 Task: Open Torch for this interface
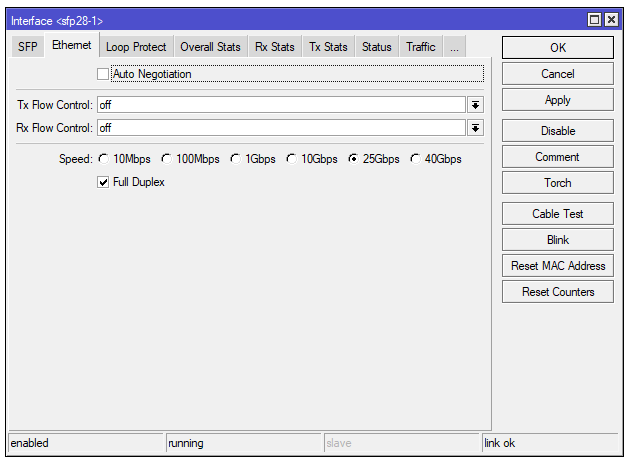pyautogui.click(x=558, y=183)
